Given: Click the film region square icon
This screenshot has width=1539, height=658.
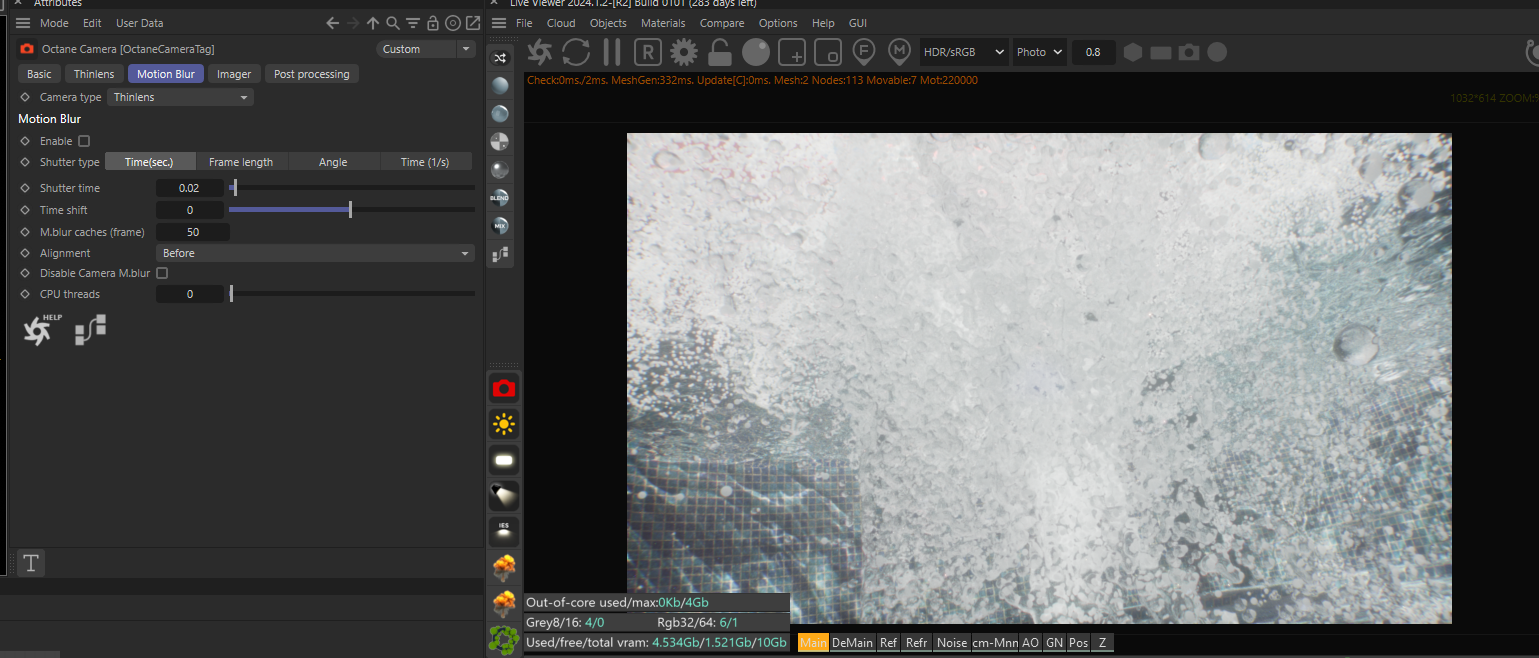Looking at the screenshot, I should click(x=828, y=52).
